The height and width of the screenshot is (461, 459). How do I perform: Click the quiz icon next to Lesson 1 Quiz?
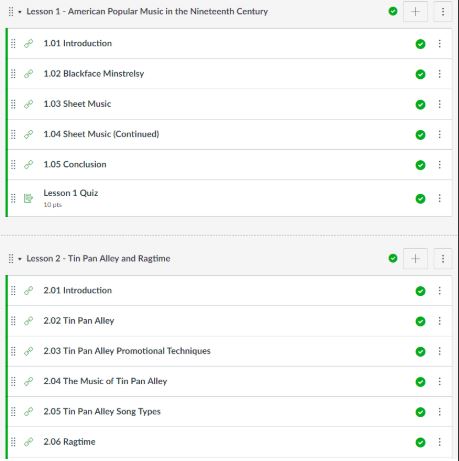29,198
